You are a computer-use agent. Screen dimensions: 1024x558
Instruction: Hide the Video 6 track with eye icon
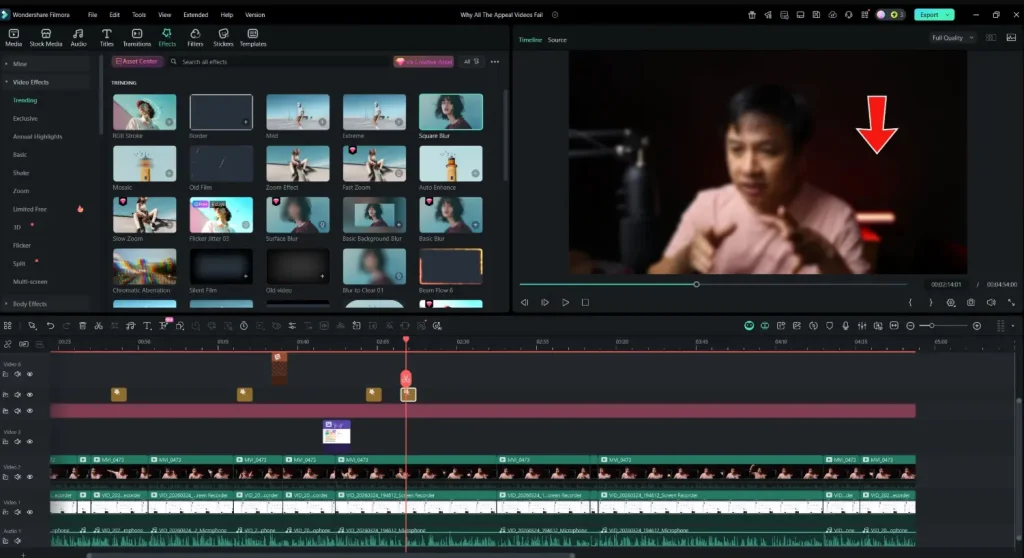pyautogui.click(x=29, y=374)
